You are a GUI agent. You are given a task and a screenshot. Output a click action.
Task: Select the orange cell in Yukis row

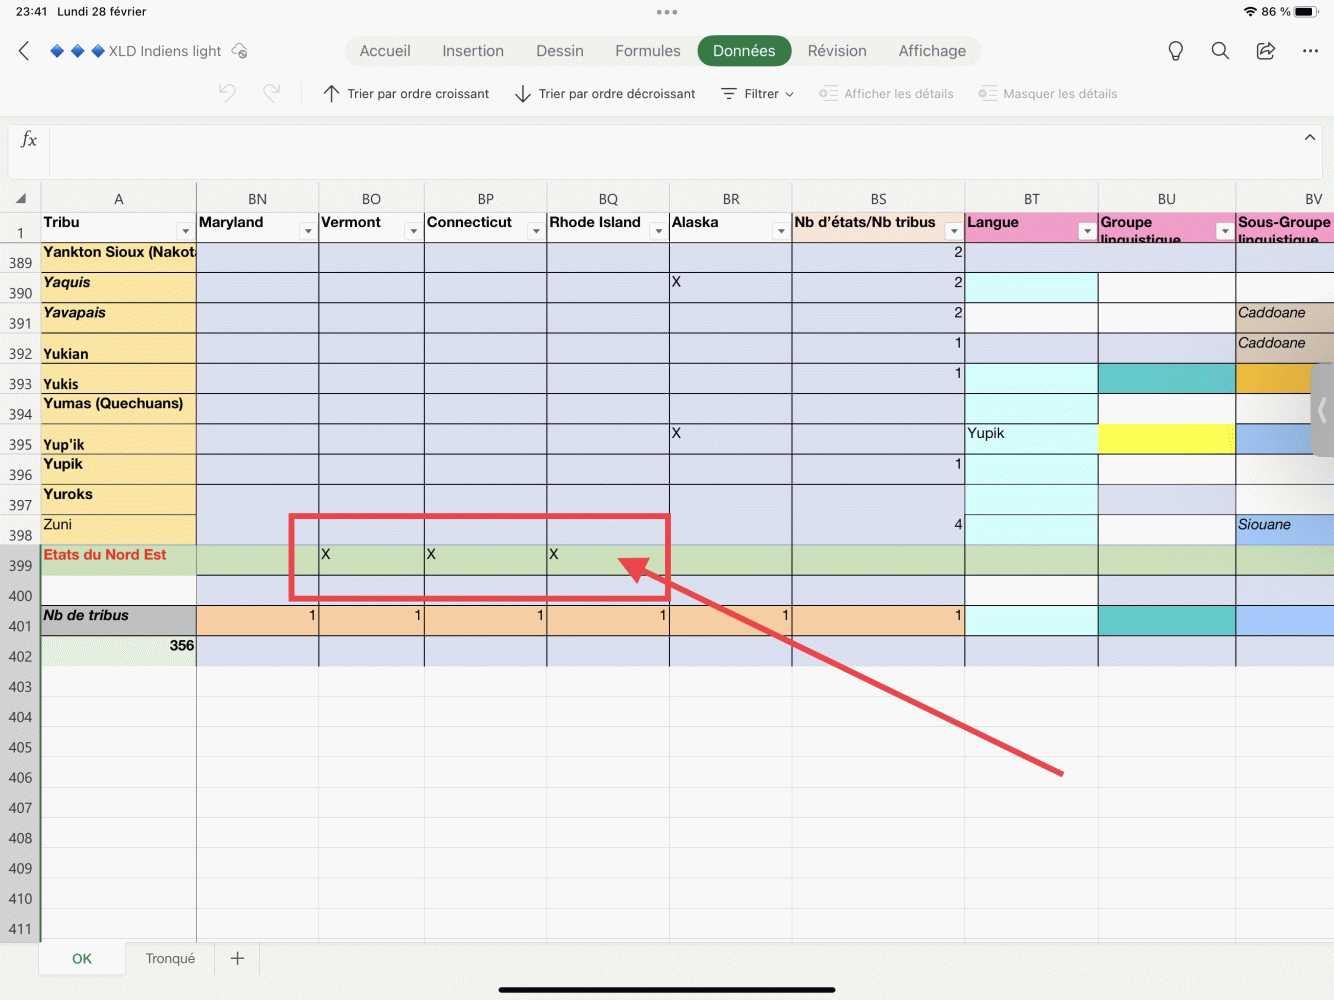coord(1285,379)
